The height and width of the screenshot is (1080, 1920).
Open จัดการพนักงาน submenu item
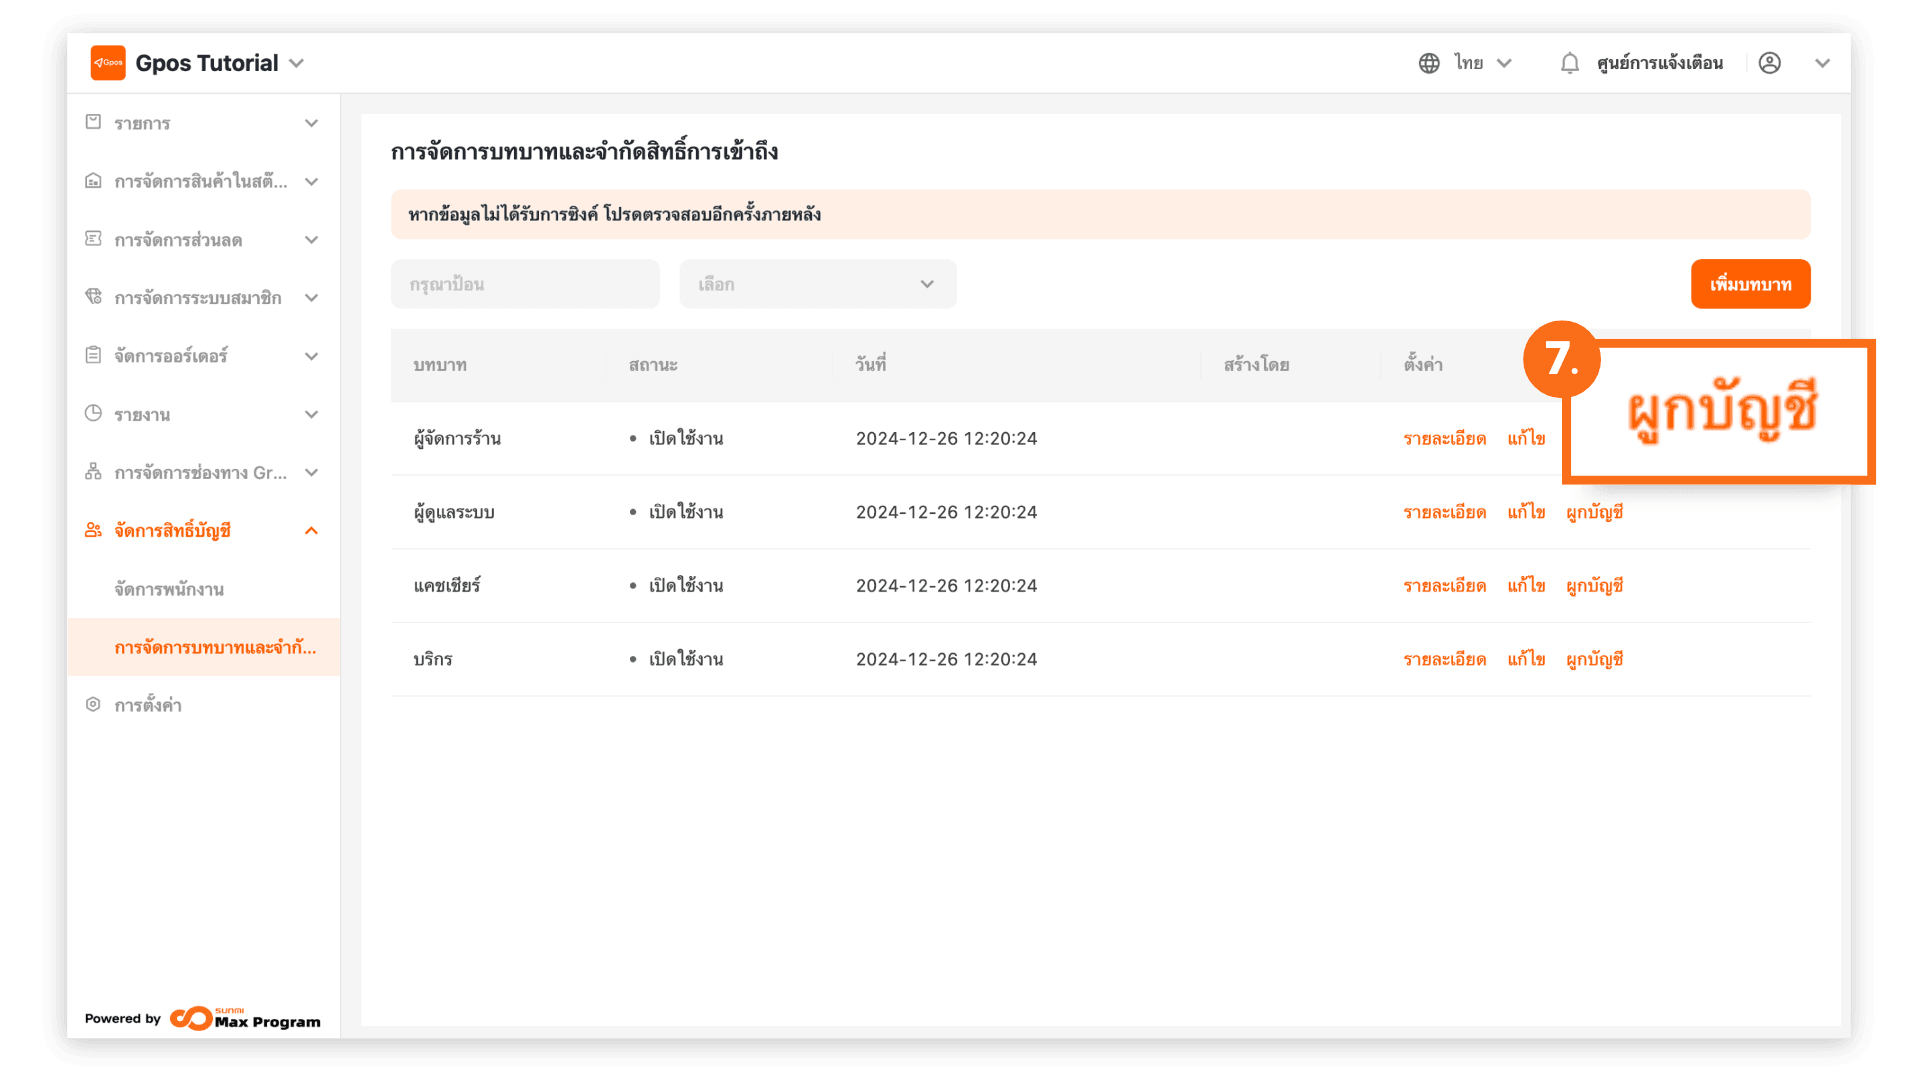click(x=169, y=589)
